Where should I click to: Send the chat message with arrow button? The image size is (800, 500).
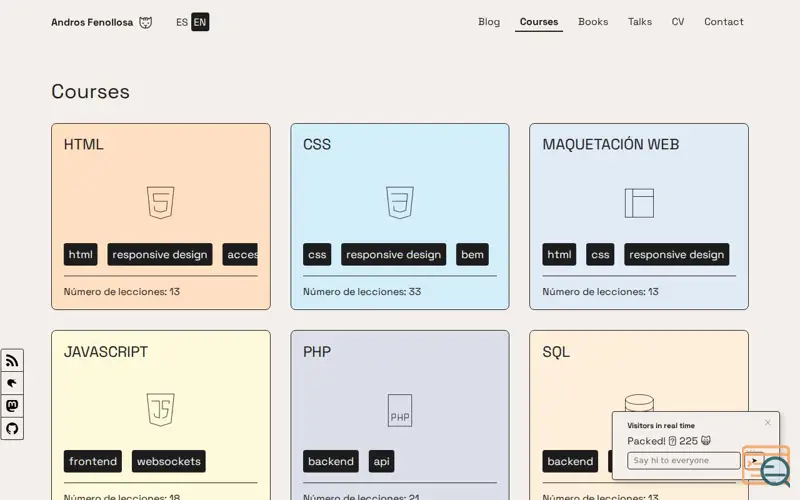coord(753,461)
